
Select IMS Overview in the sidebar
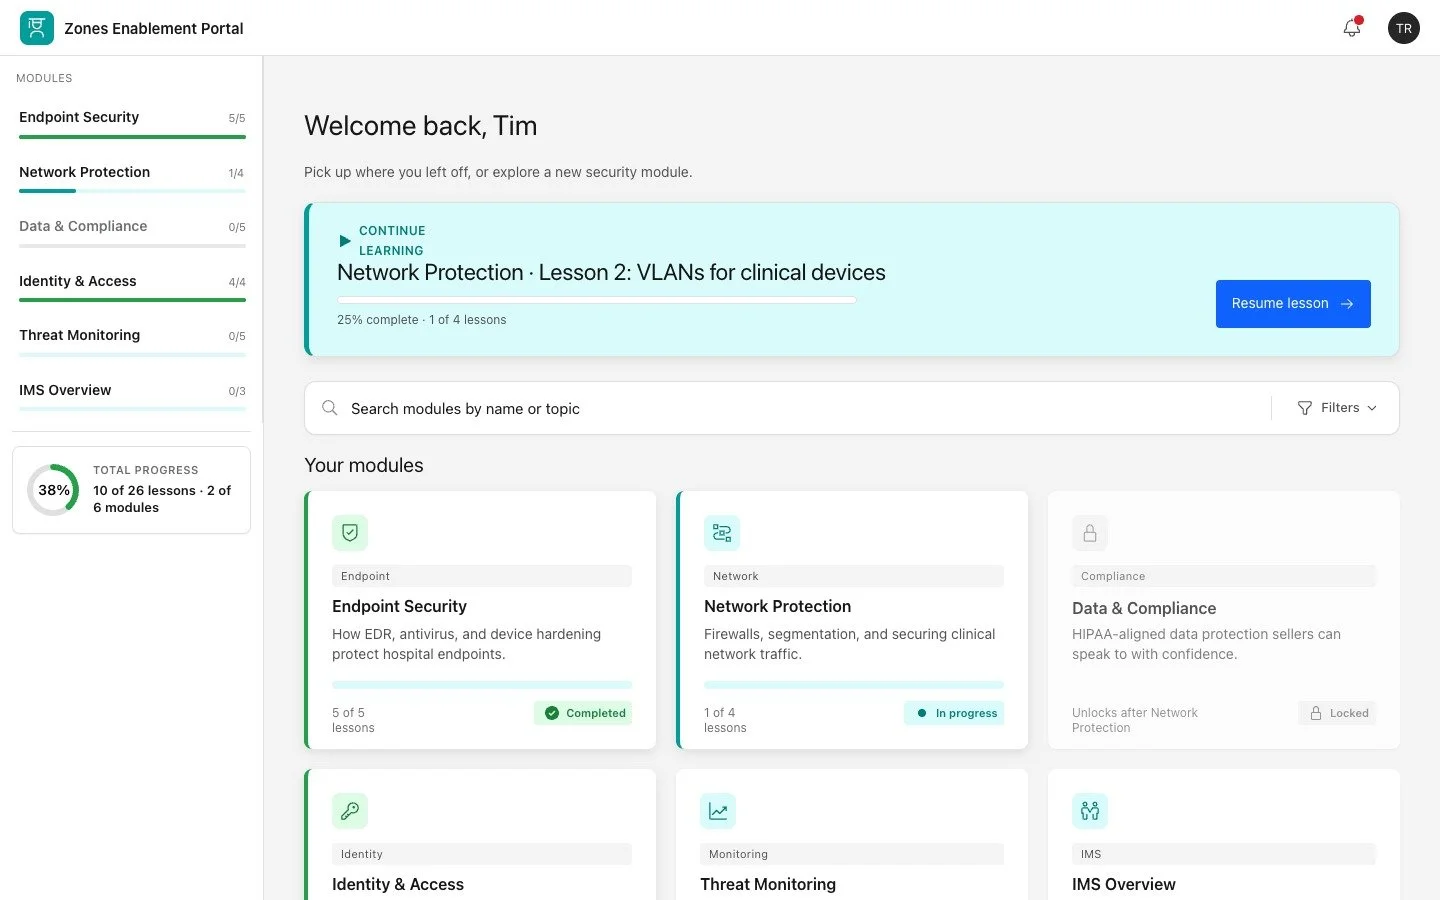pos(132,397)
